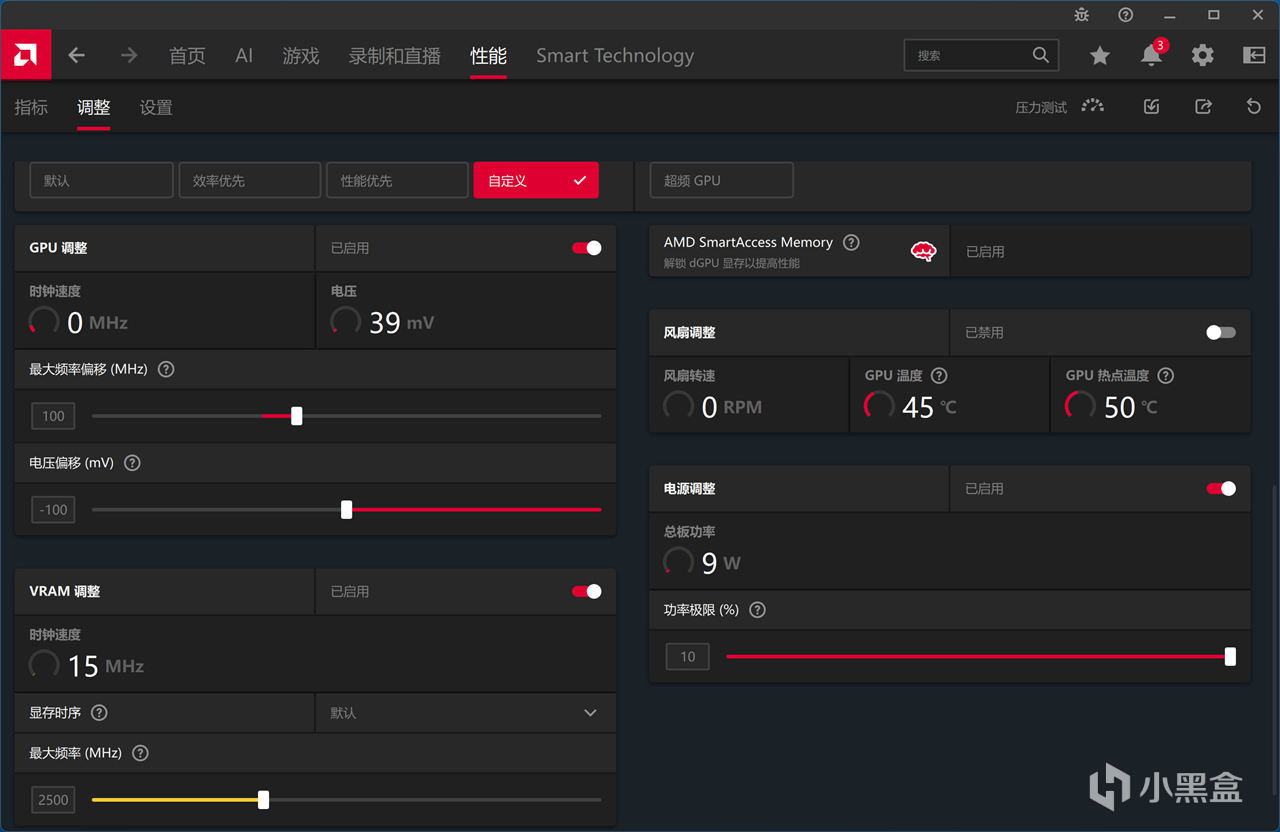This screenshot has height=832, width=1280.
Task: Click the frequency offset value box 100
Action: click(x=53, y=416)
